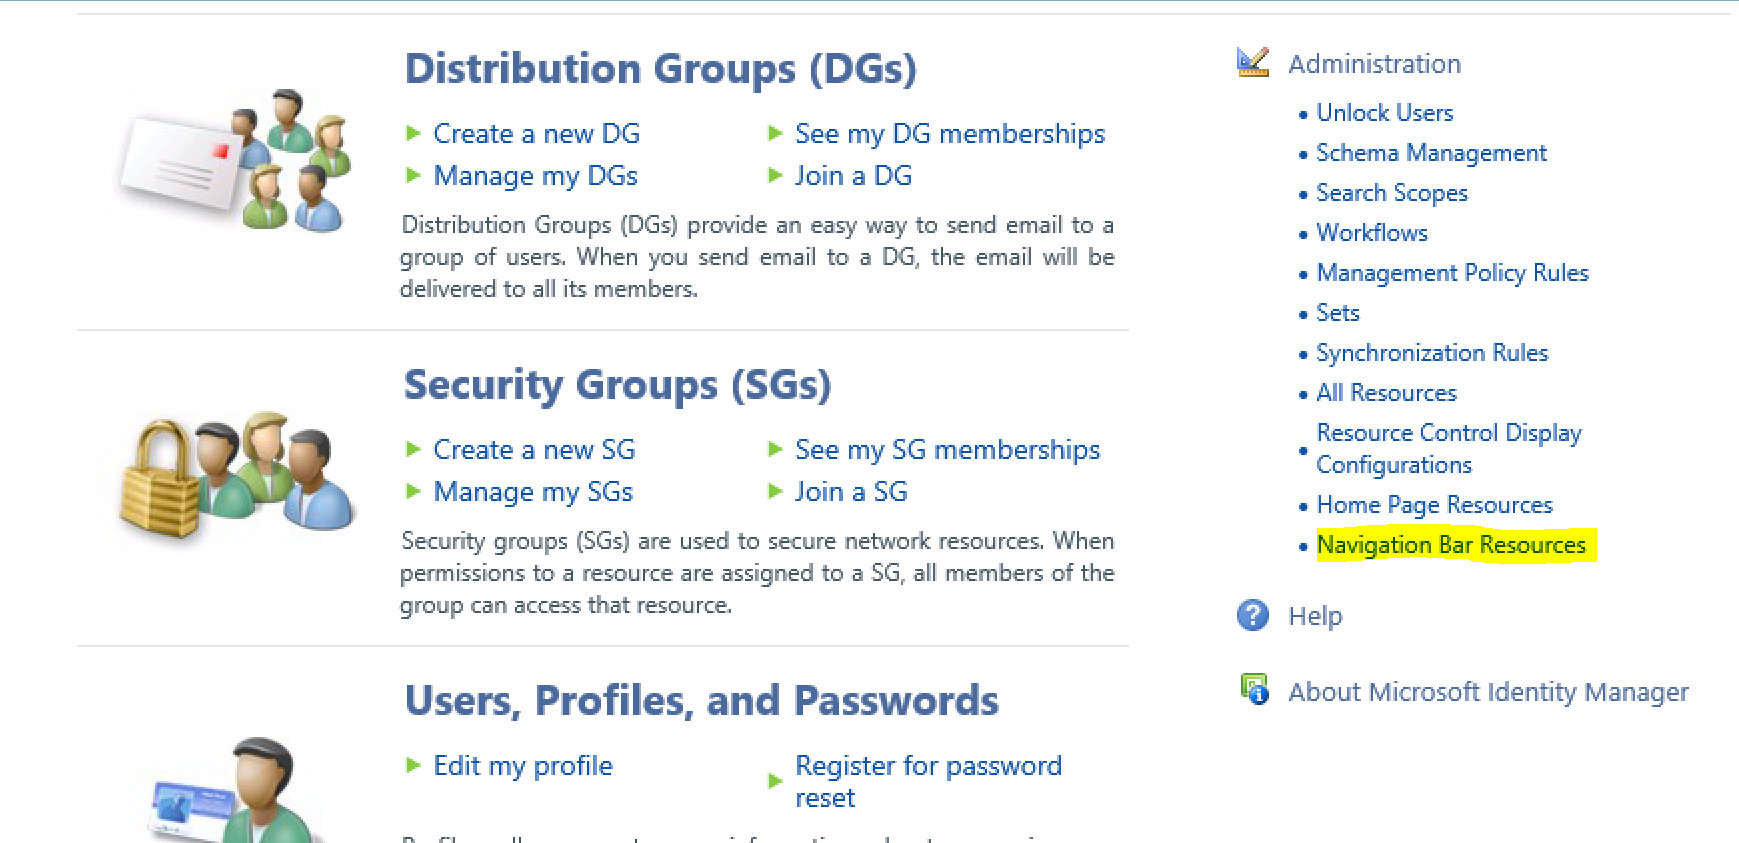Image resolution: width=1739 pixels, height=843 pixels.
Task: Click the blue Help question mark icon
Action: click(x=1253, y=615)
